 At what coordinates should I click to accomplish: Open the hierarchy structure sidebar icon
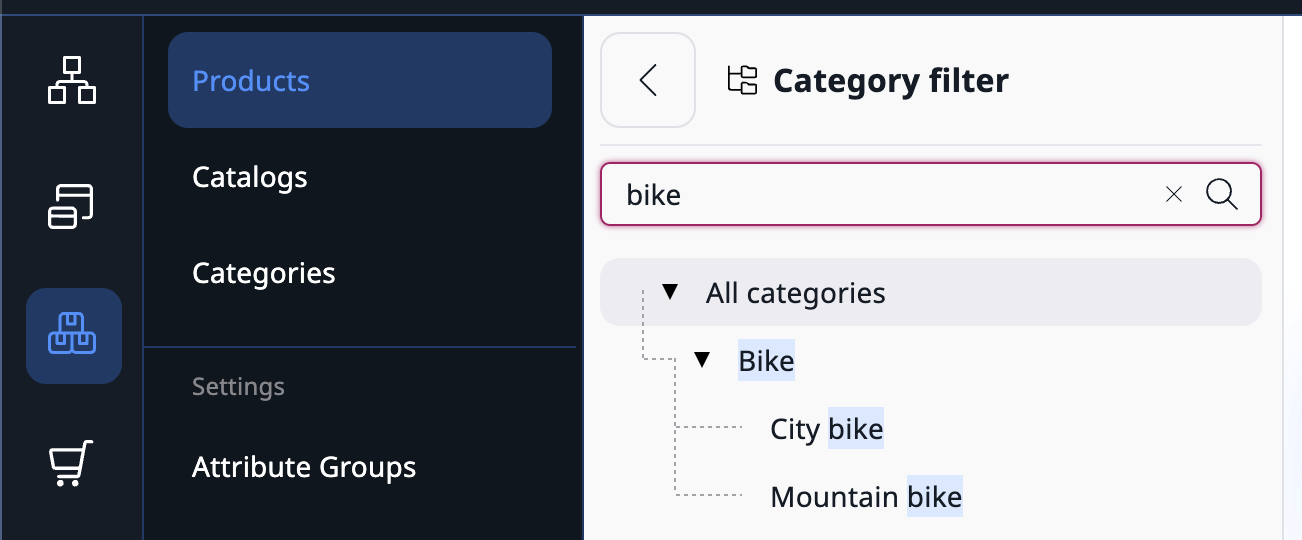(72, 80)
